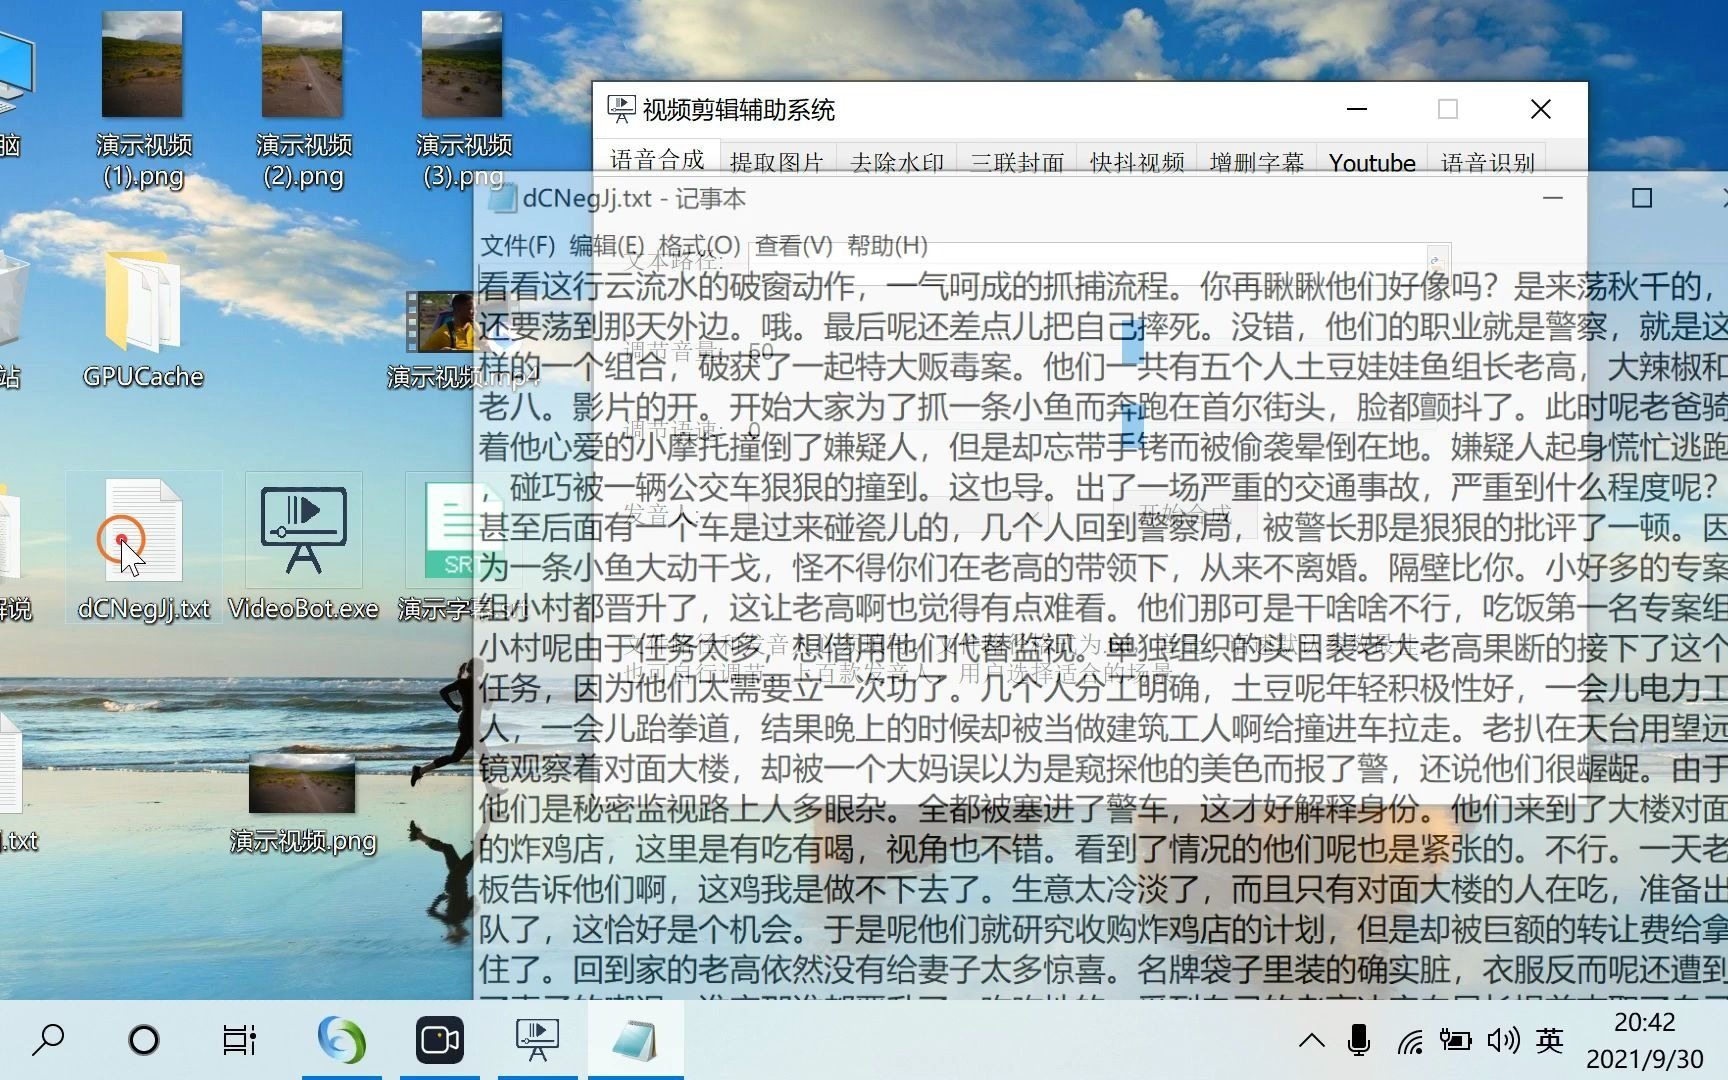Switch to the 语音合成 tab

pyautogui.click(x=657, y=161)
